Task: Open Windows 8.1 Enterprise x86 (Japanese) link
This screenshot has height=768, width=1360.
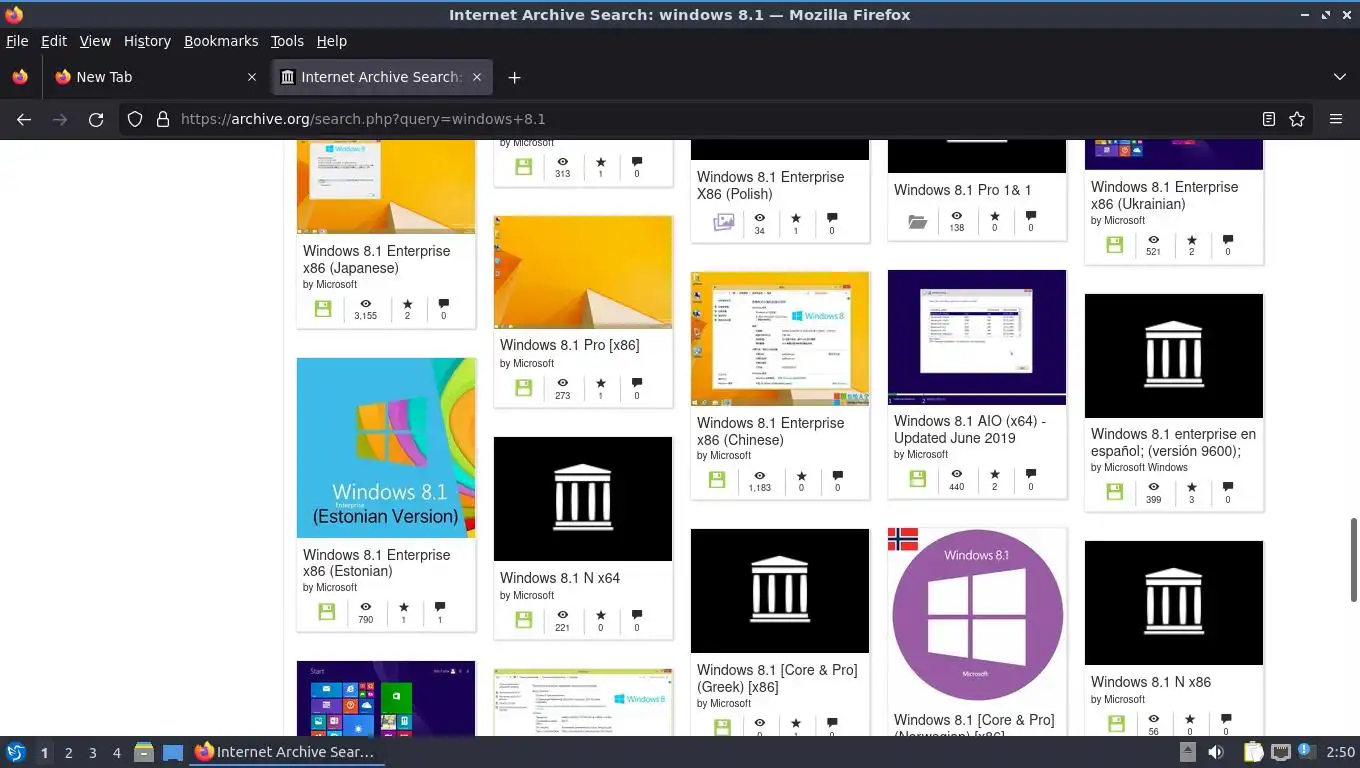Action: tap(377, 259)
